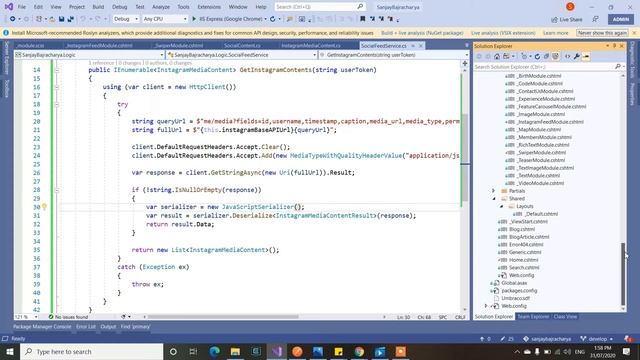This screenshot has height=360, width=640.
Task: Open editor zoom level dropdown 121 %
Action: pyautogui.click(x=26, y=317)
